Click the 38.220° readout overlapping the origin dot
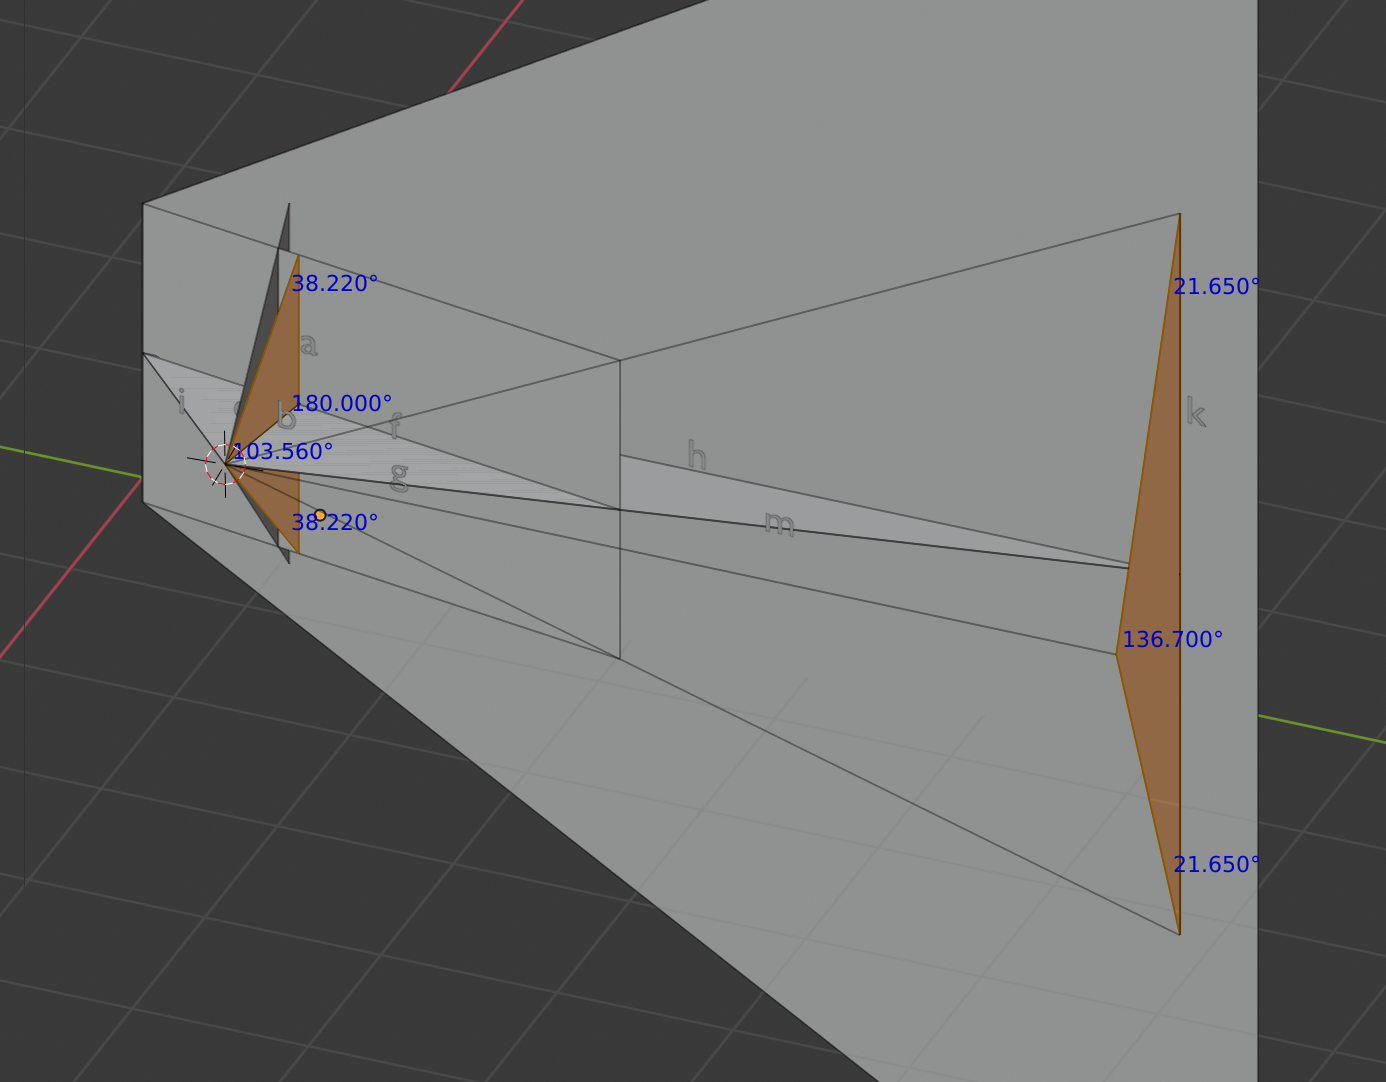The image size is (1386, 1082). tap(334, 523)
